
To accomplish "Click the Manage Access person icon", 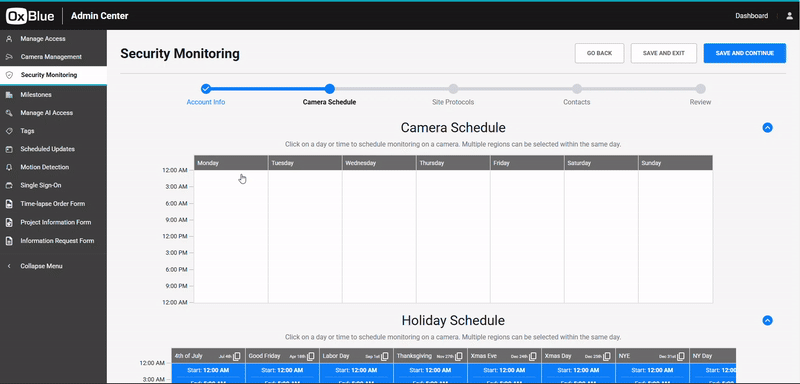I will tap(9, 39).
